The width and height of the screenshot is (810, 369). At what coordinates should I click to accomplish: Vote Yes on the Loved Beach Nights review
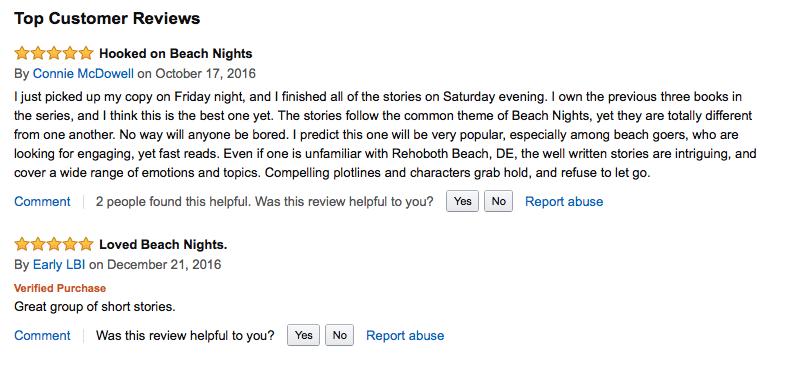tap(303, 335)
